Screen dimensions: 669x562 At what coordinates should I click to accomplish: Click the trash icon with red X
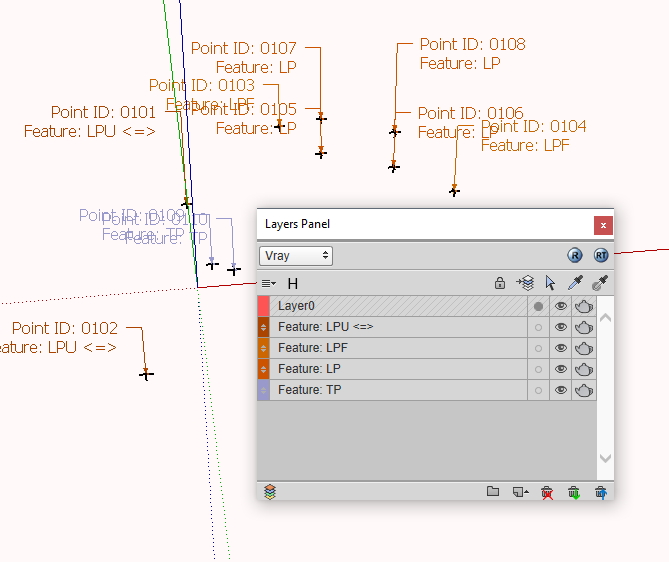547,492
